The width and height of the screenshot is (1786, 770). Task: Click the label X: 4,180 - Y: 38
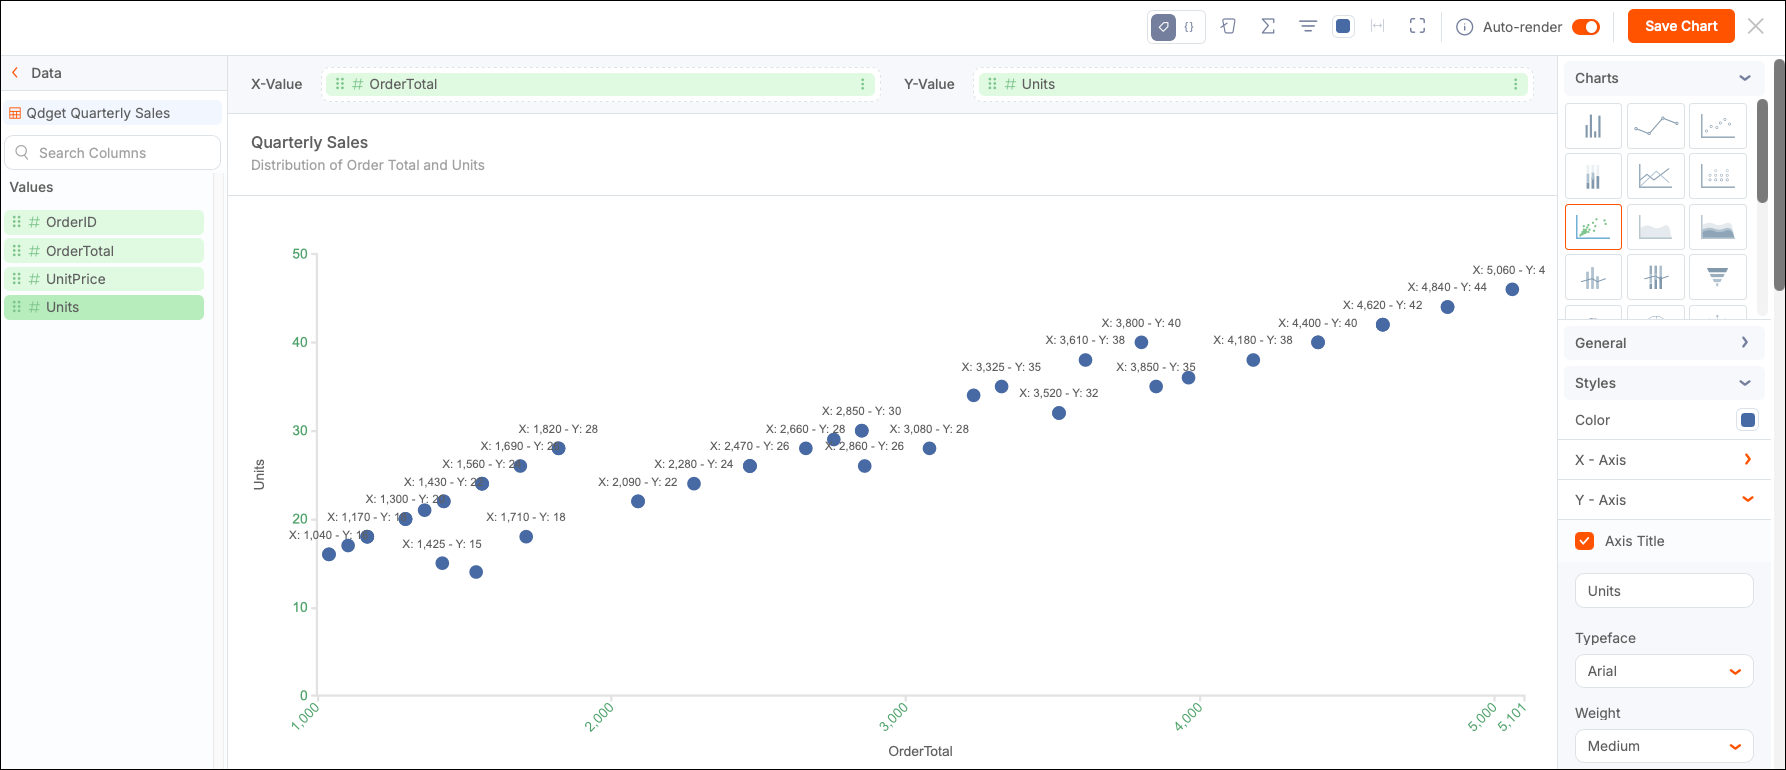coord(1253,340)
